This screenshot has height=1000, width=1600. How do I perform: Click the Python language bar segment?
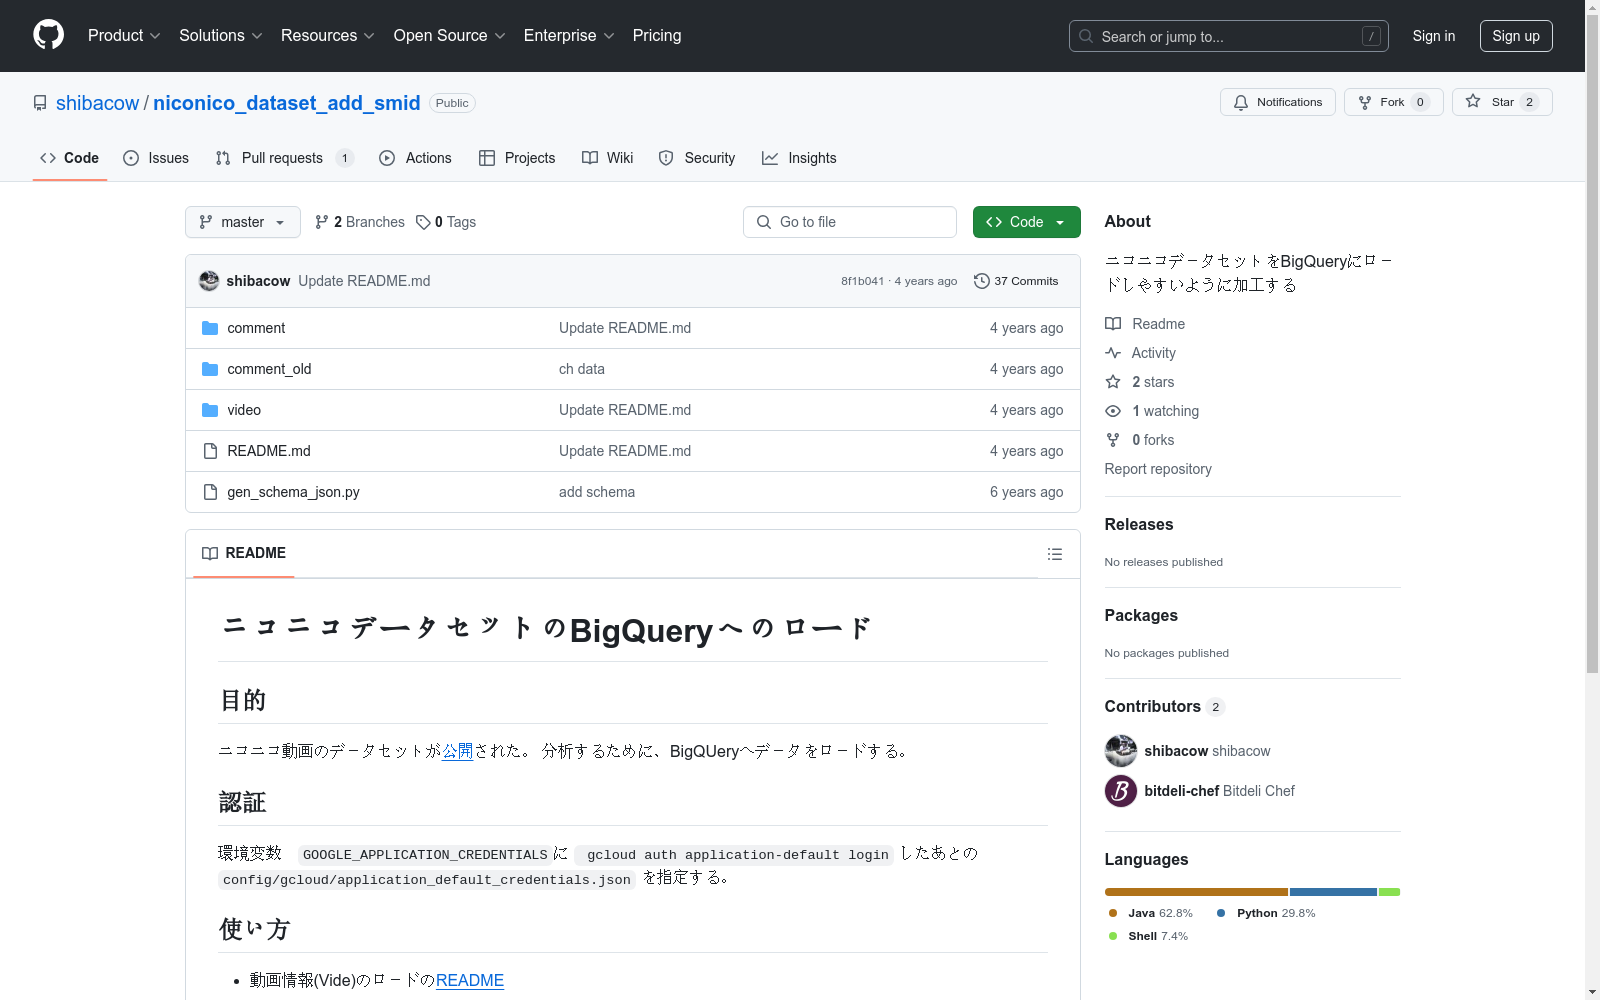(x=1333, y=892)
